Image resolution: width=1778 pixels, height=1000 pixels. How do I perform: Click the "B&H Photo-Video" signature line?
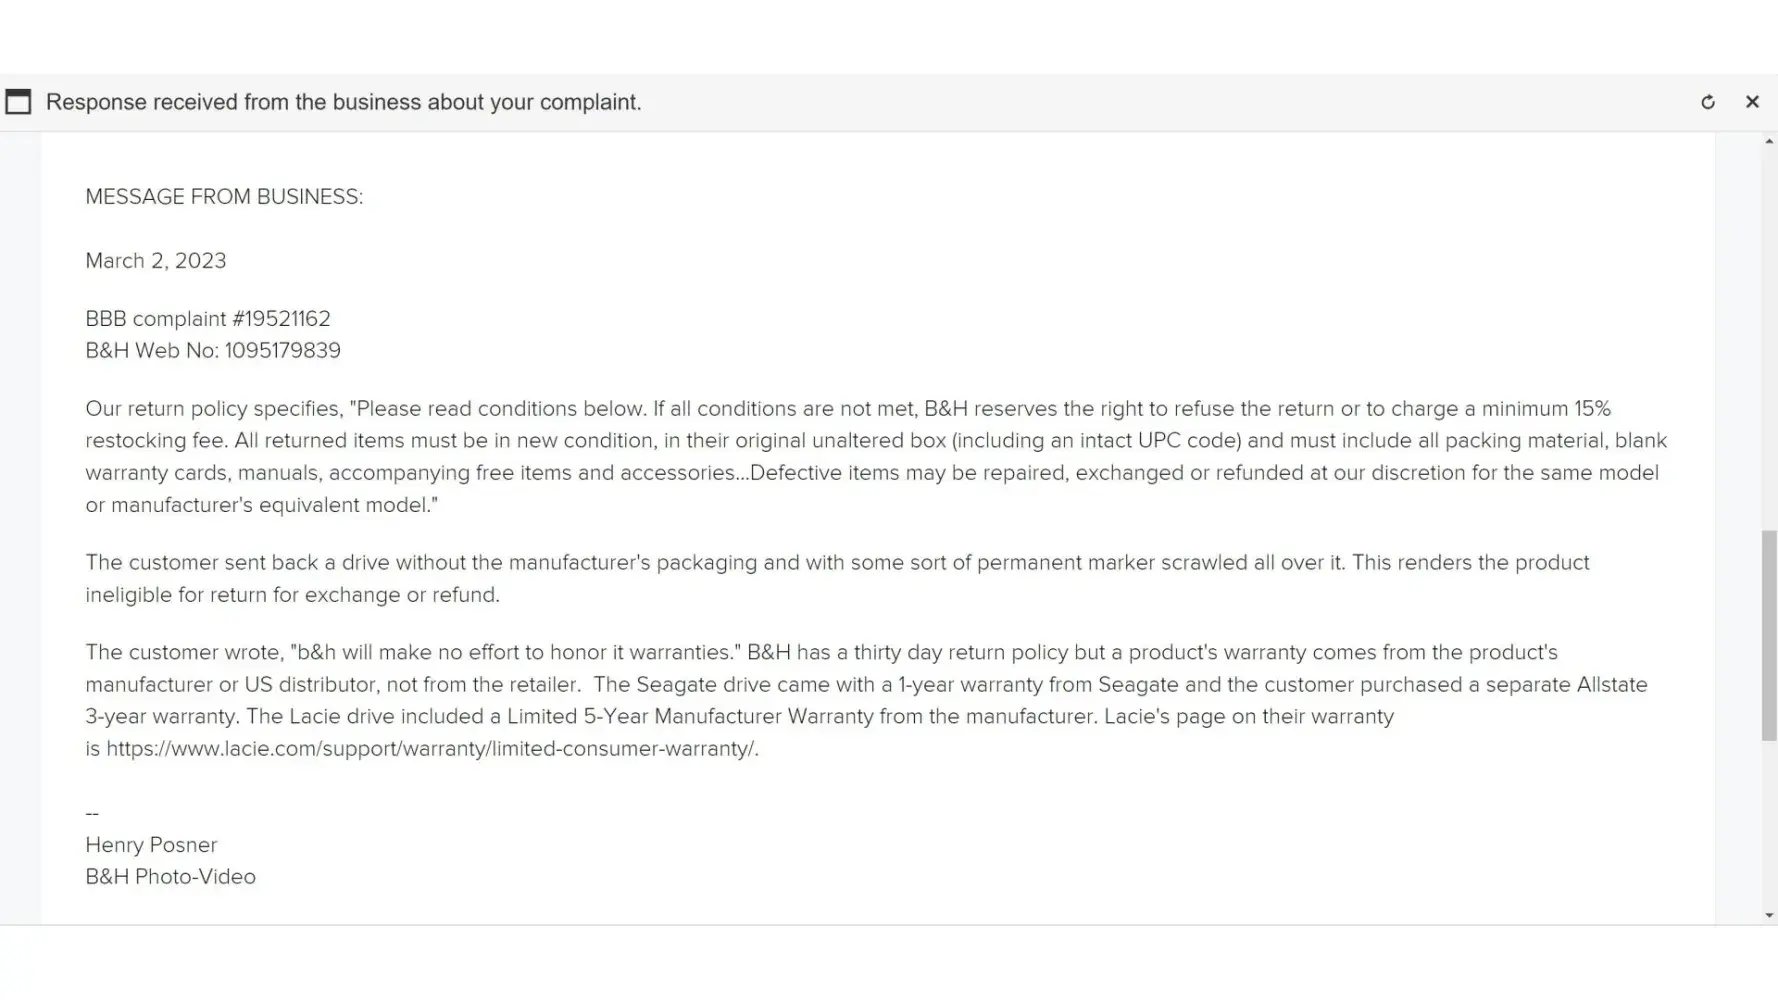click(171, 877)
